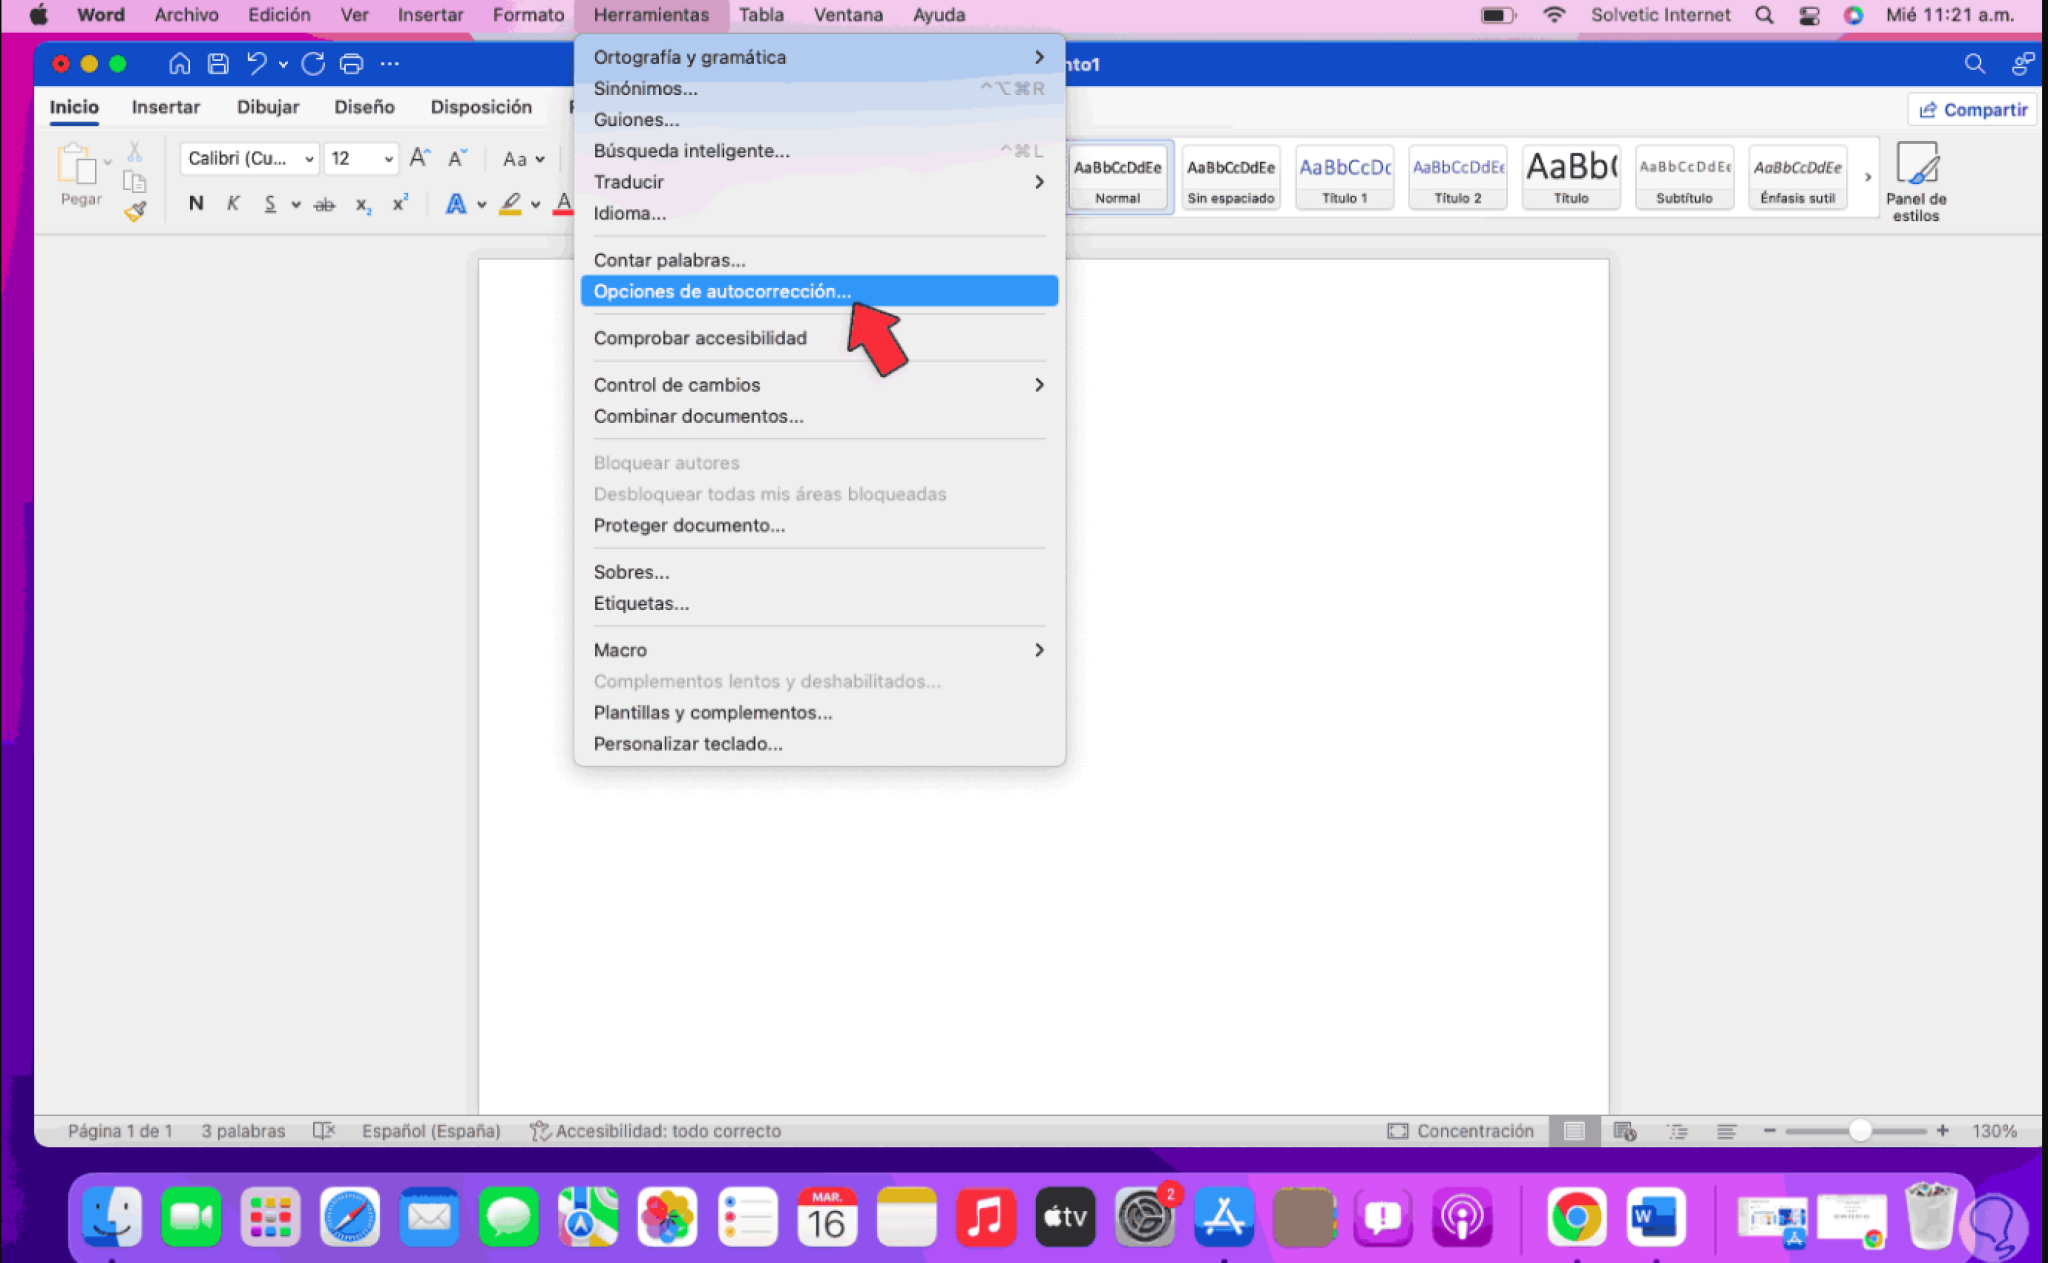Select Opciones de autocorrección in the menu
2048x1263 pixels.
click(x=722, y=291)
